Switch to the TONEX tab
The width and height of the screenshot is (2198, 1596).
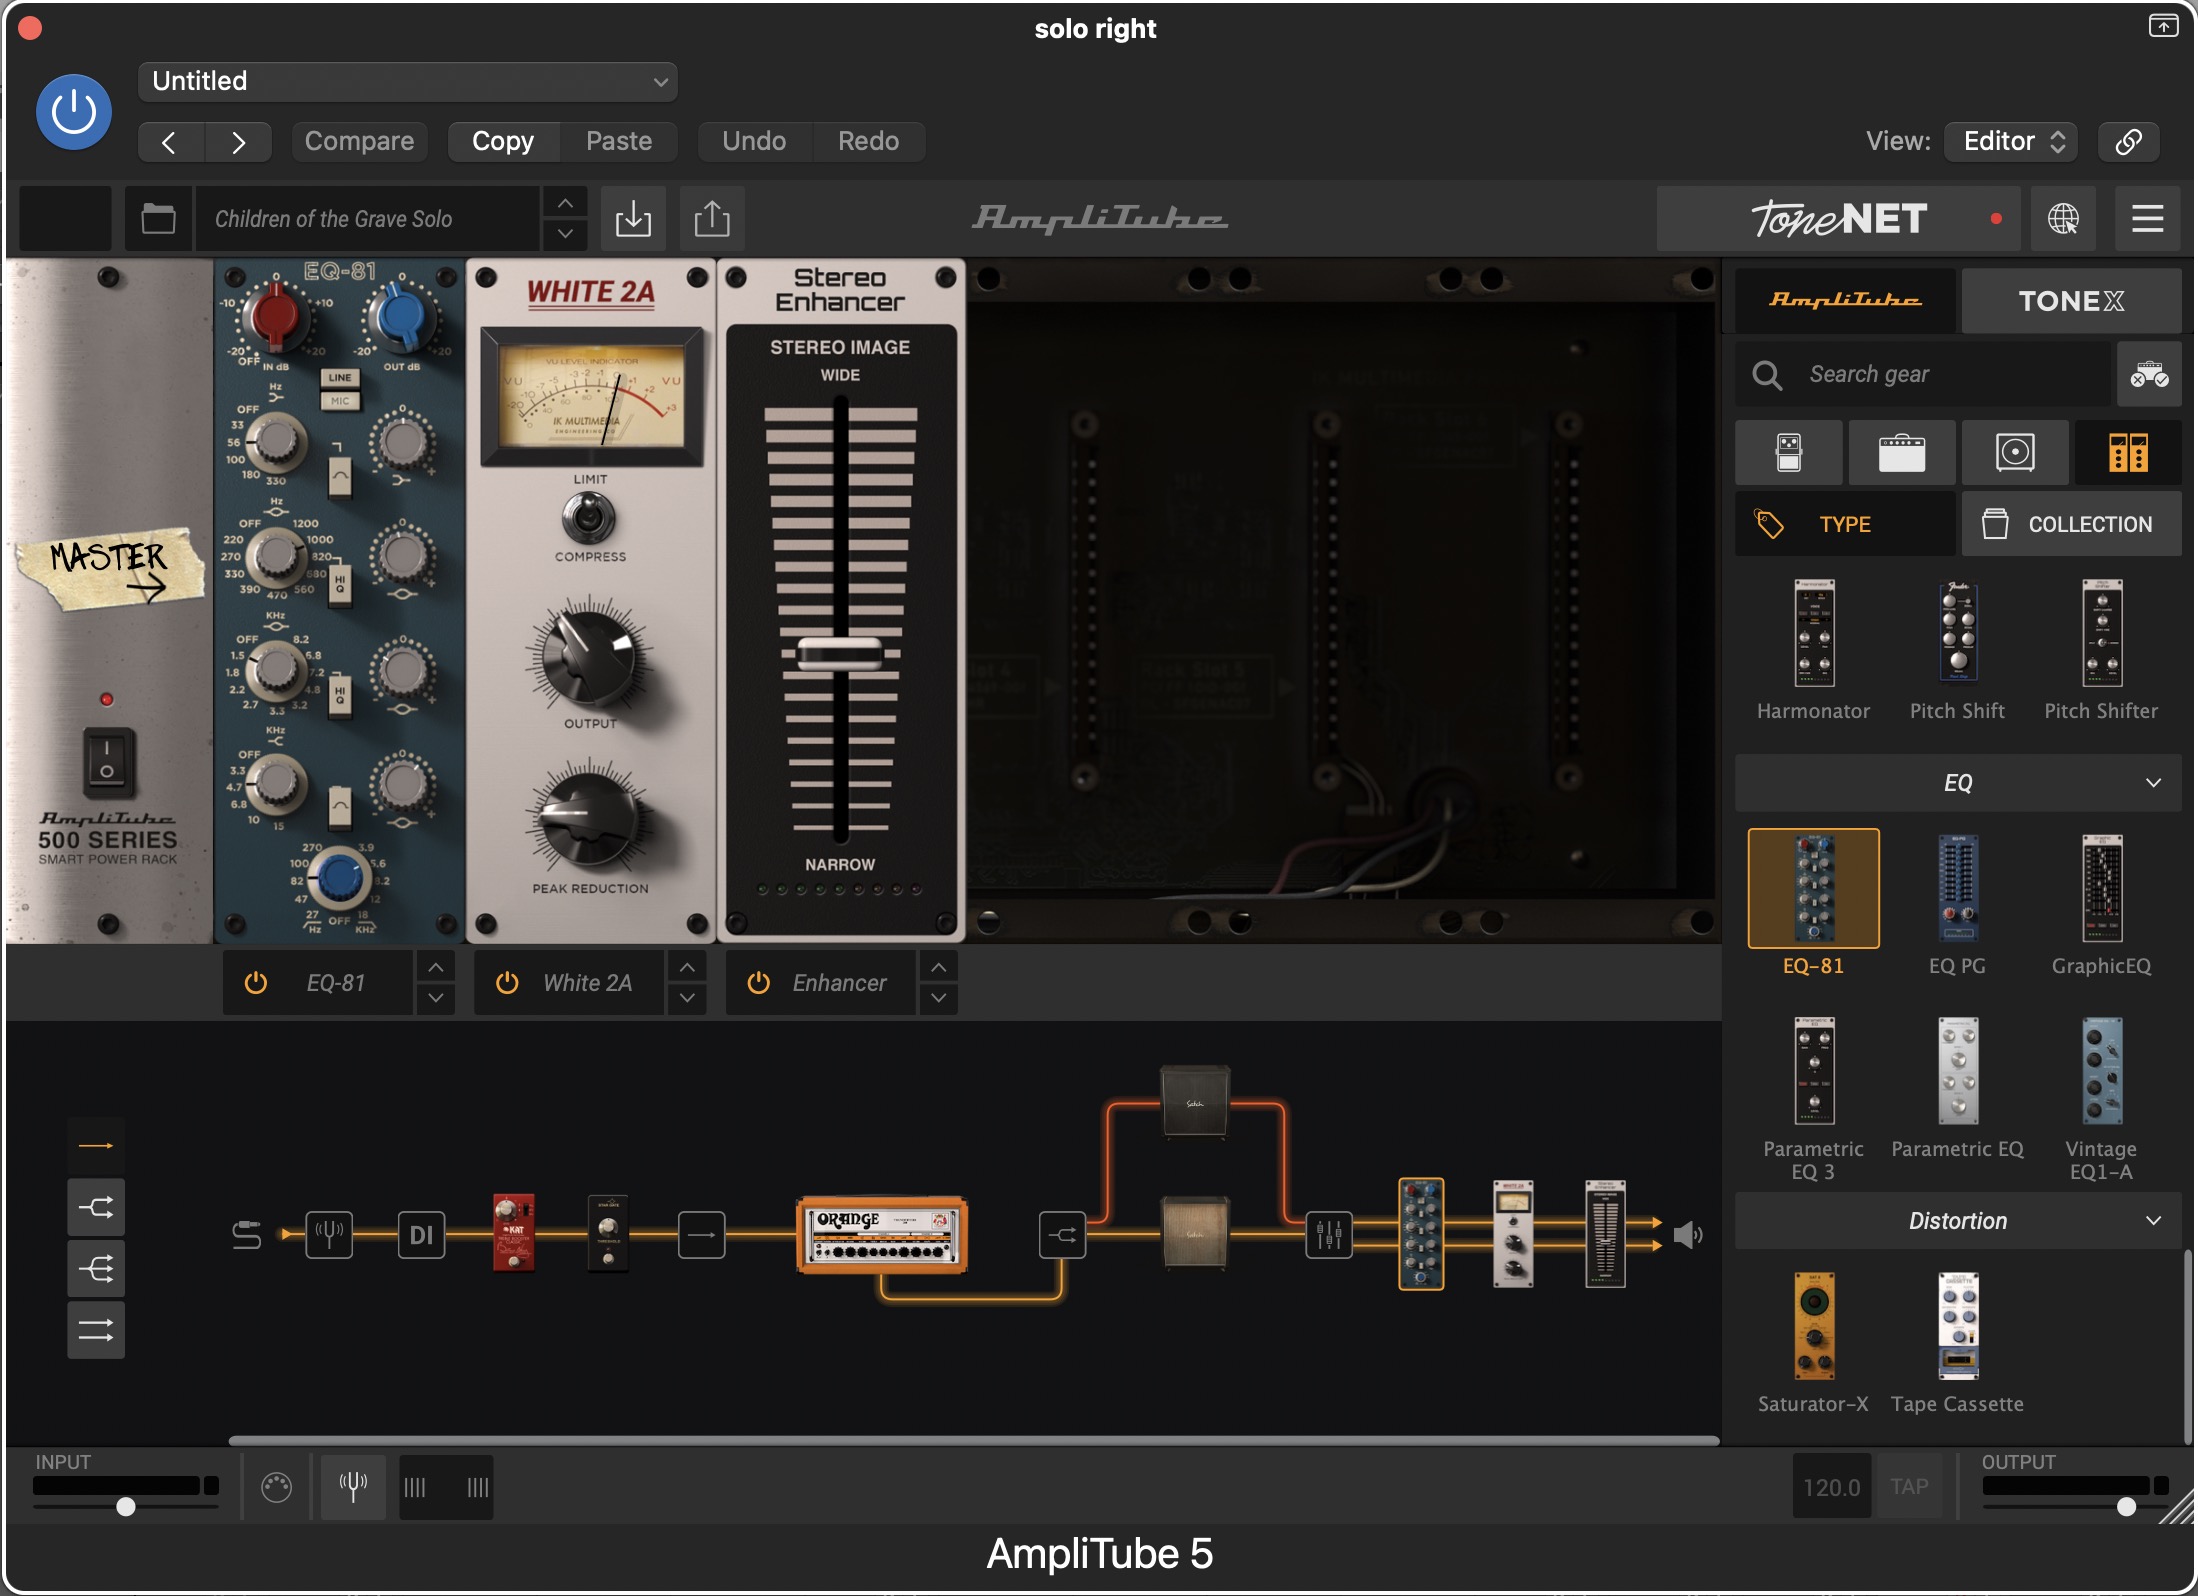[x=2070, y=301]
